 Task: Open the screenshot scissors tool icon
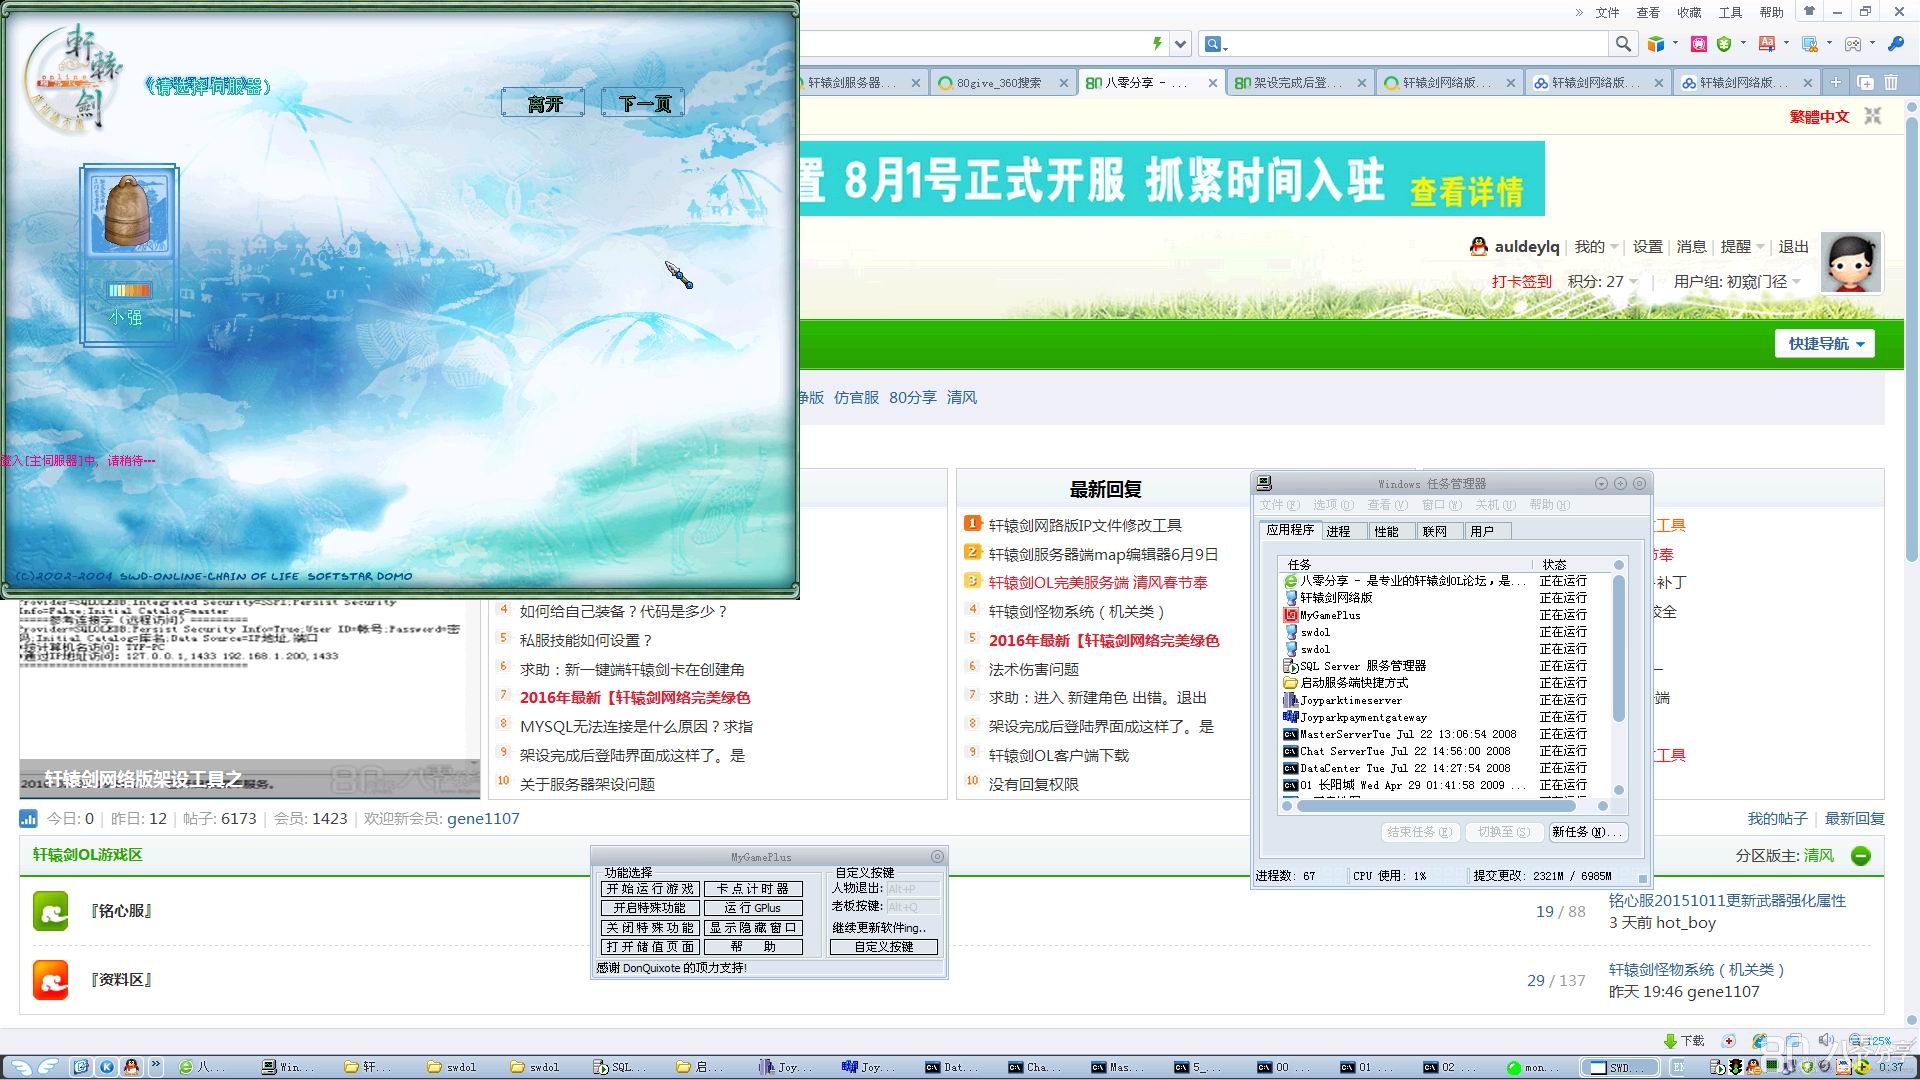point(1809,43)
